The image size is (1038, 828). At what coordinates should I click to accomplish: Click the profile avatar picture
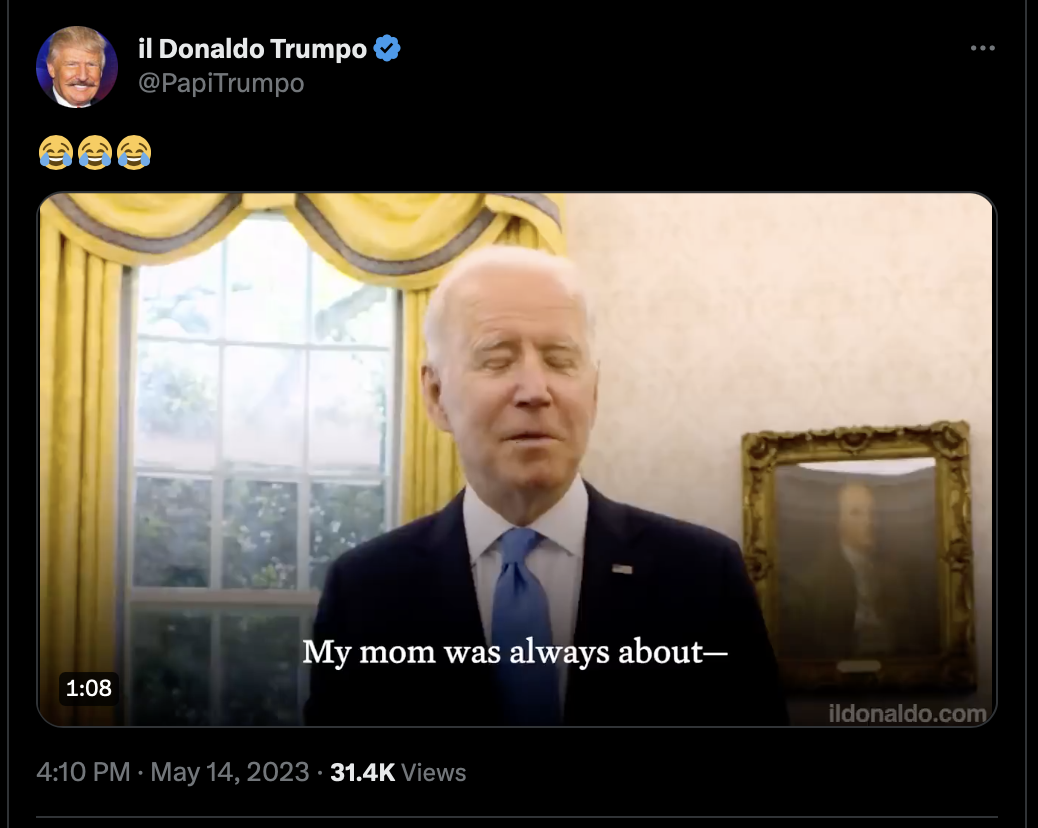77,67
